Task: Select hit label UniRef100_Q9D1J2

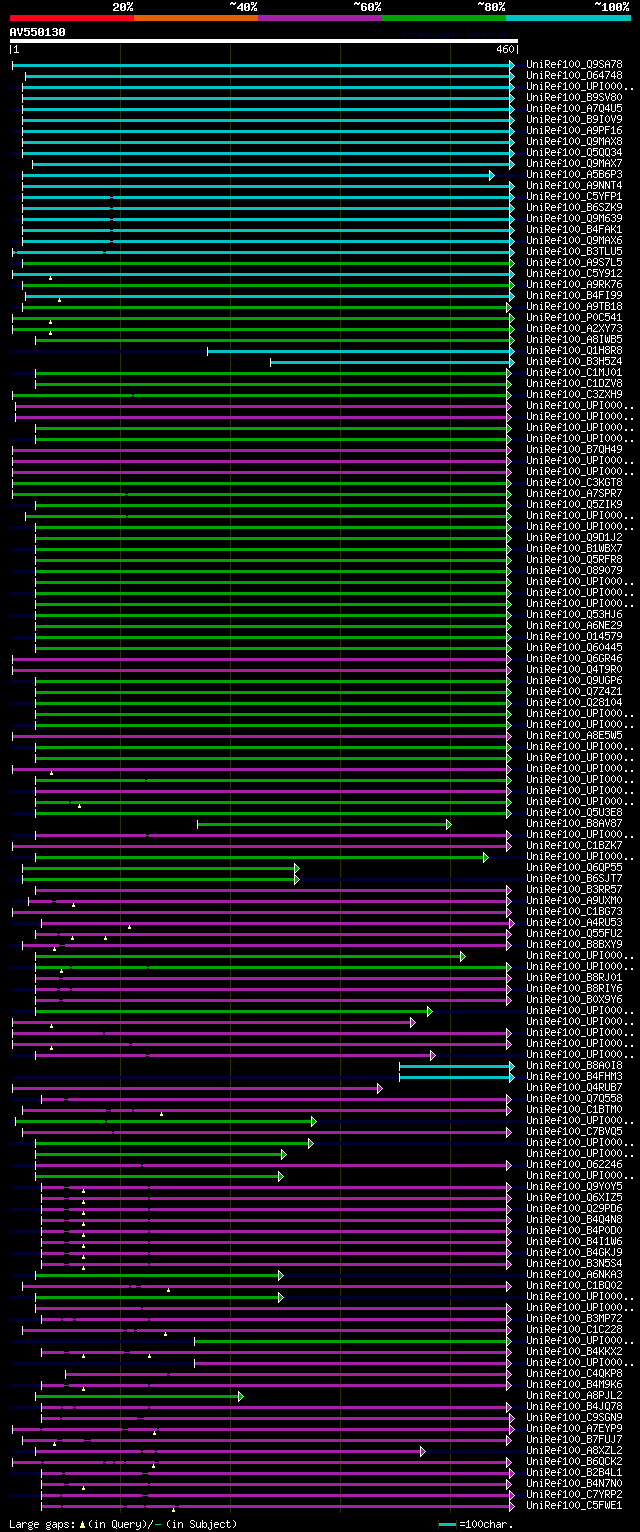Action: pyautogui.click(x=574, y=537)
